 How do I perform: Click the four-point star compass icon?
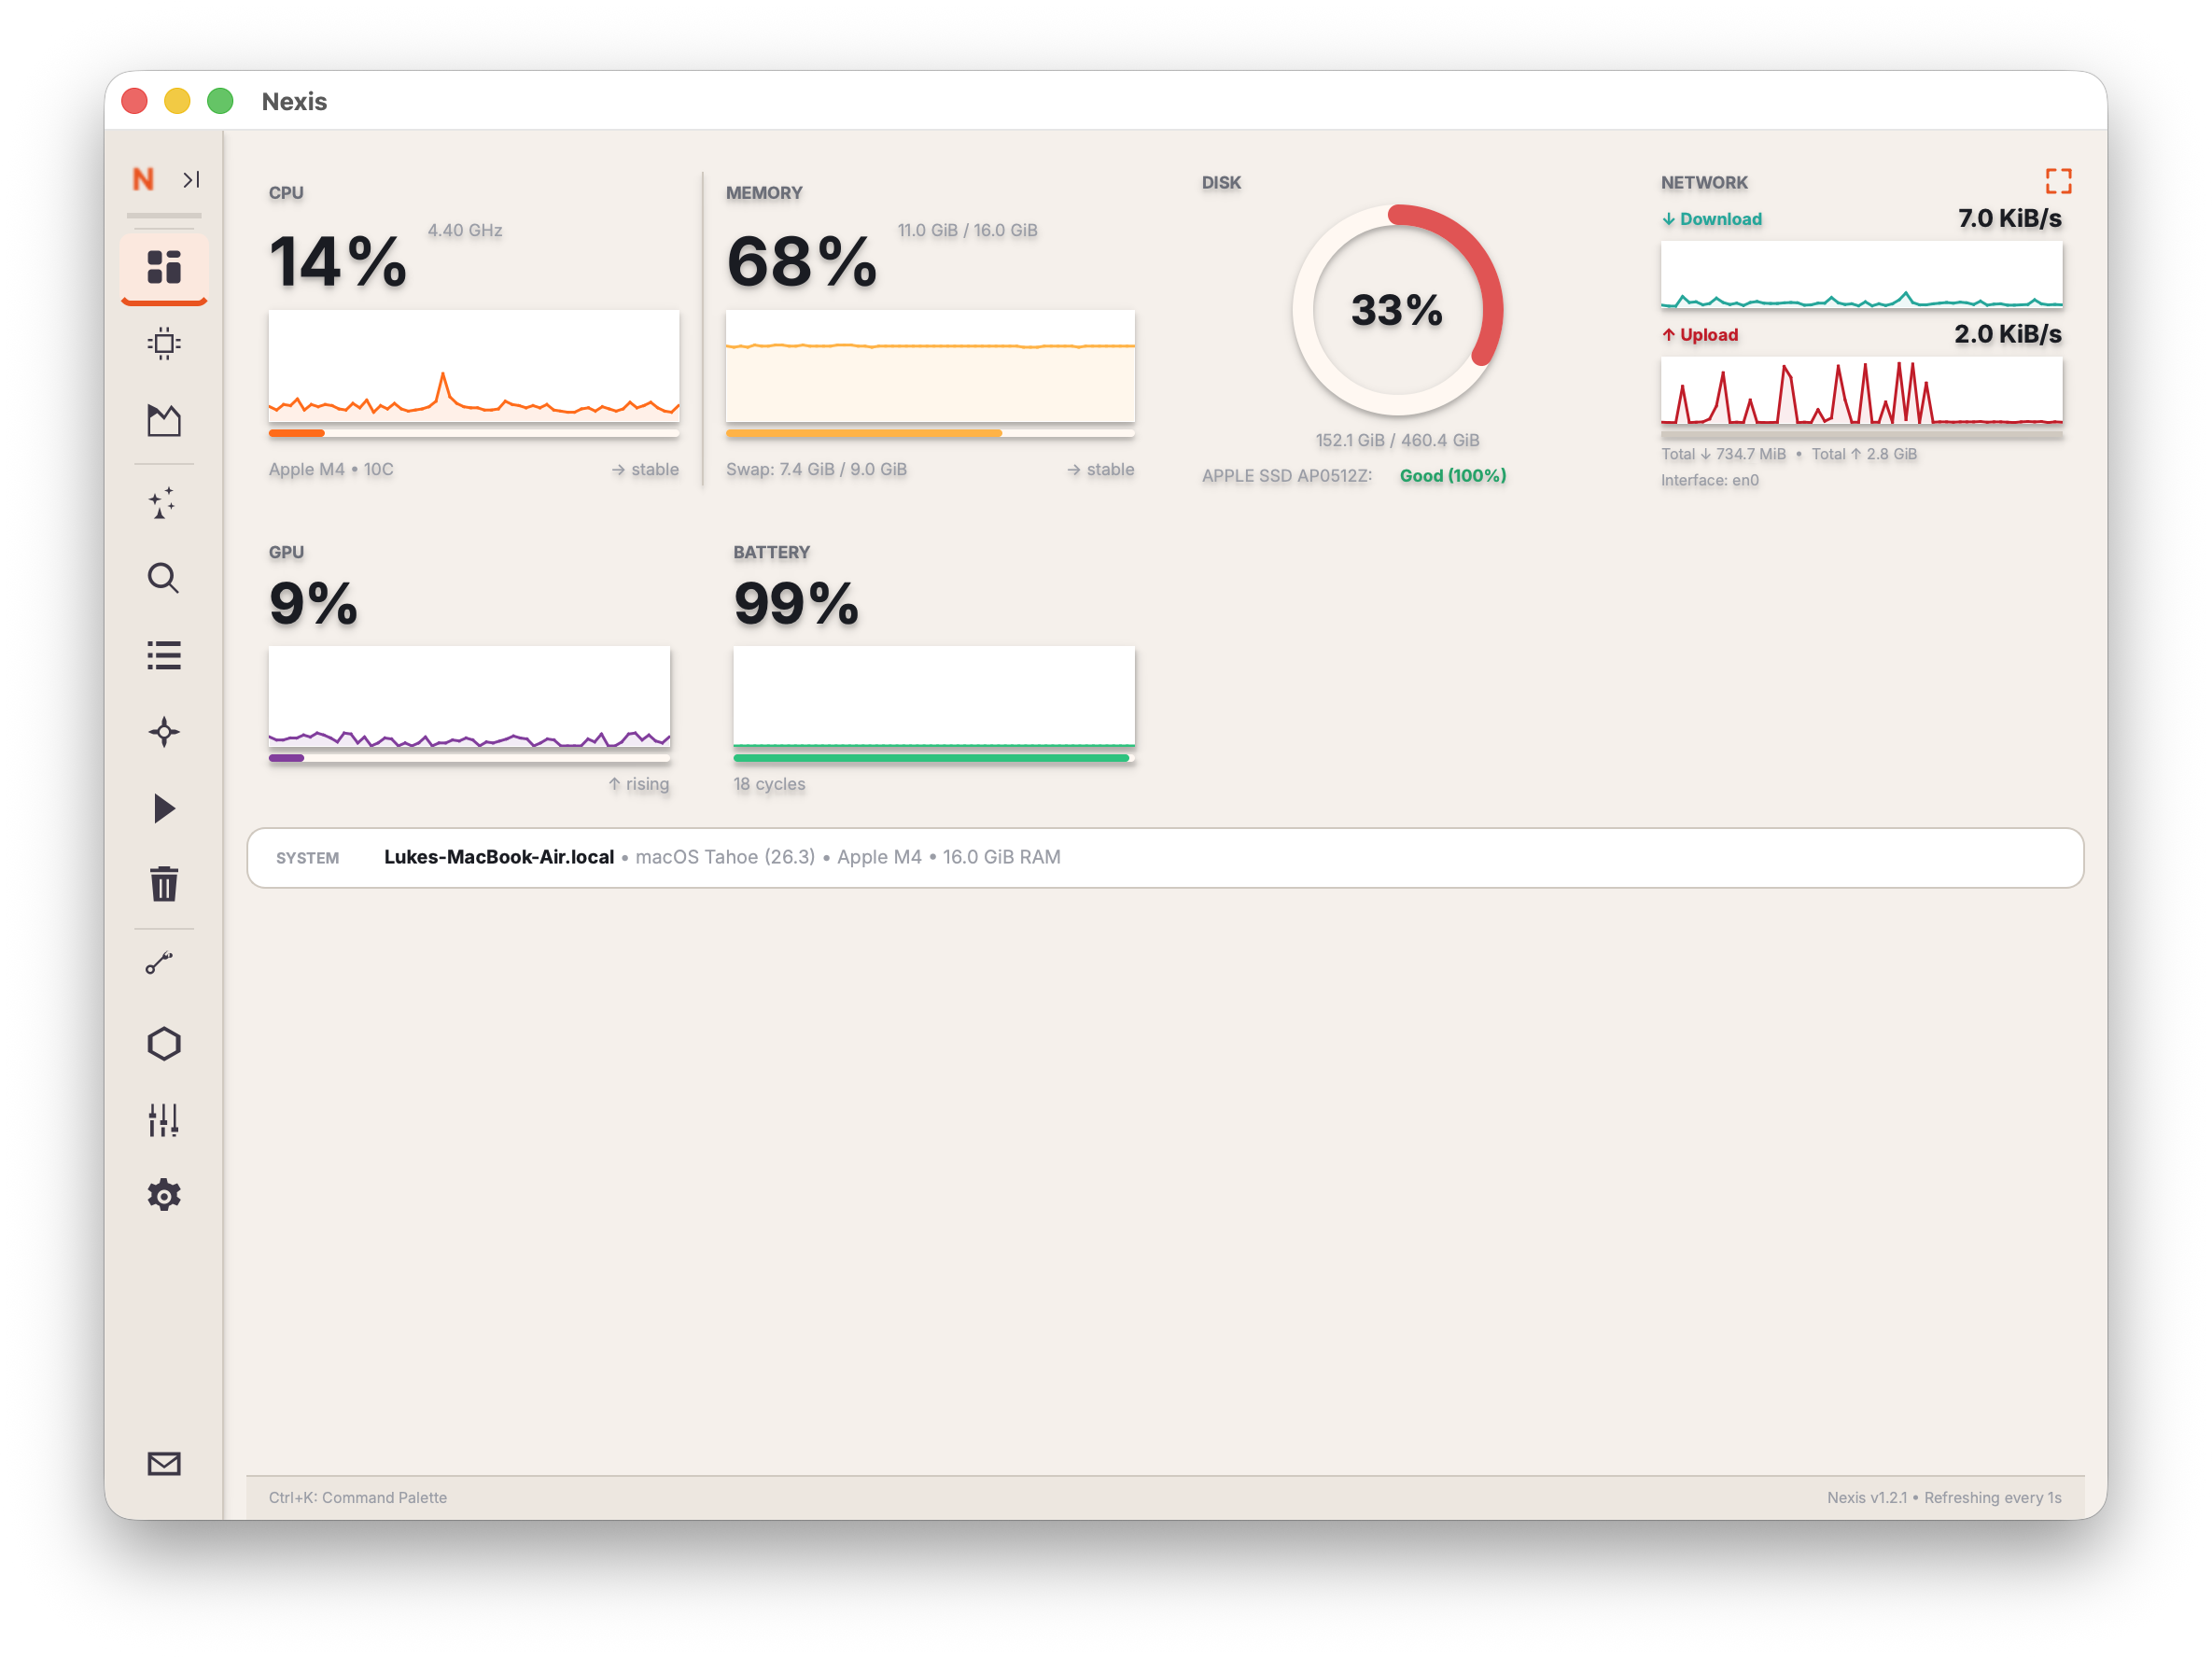tap(164, 732)
